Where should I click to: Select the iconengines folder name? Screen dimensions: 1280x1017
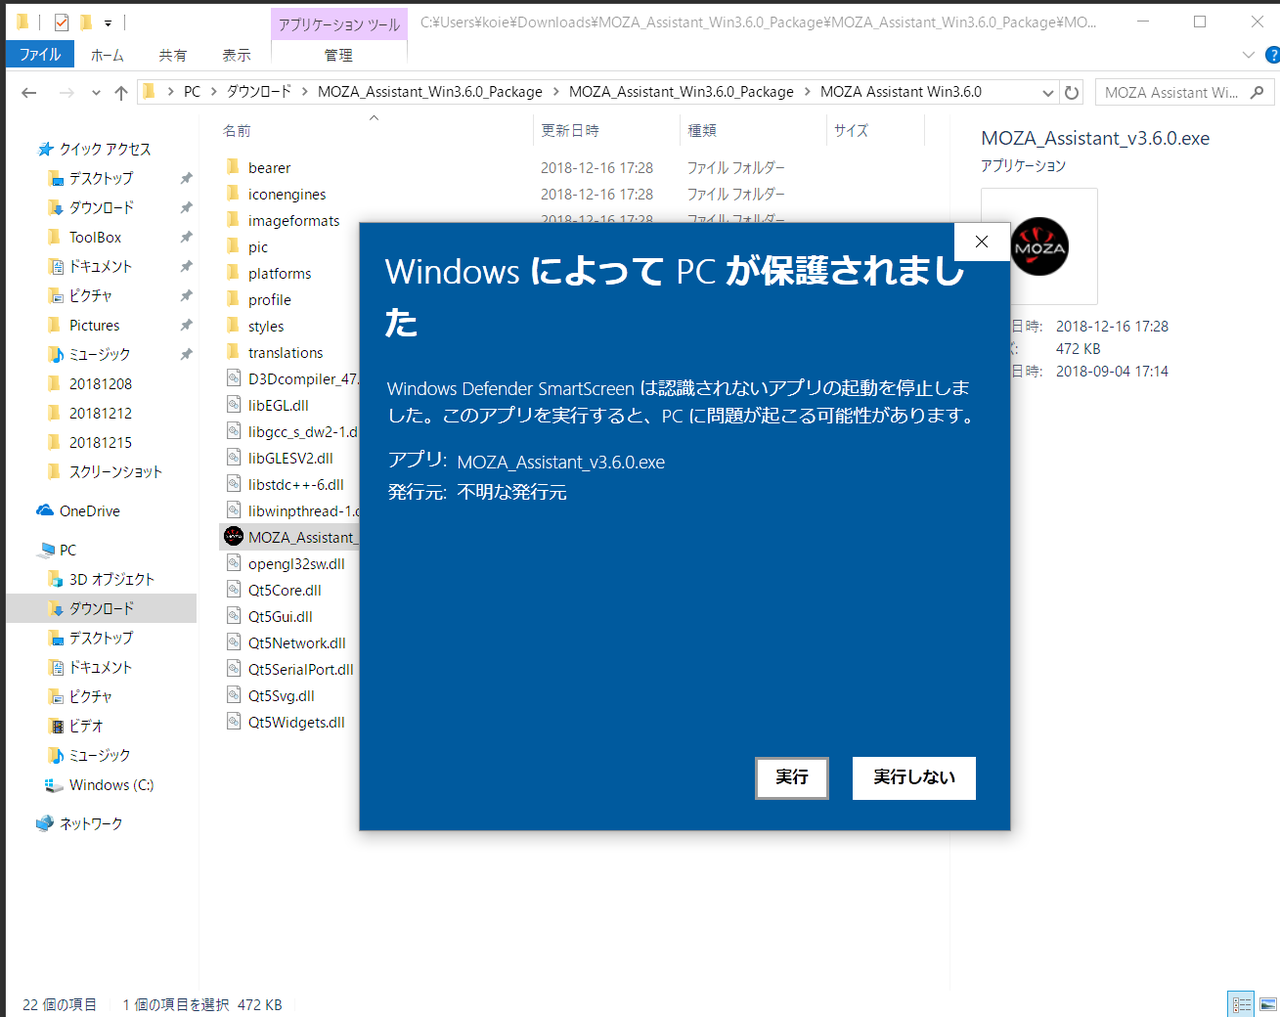[287, 194]
